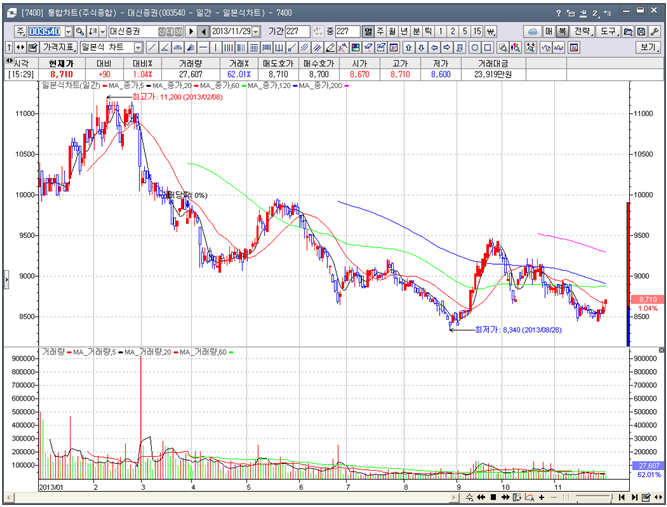Click the chart edit notepad icon near 가격지표

tap(33, 47)
